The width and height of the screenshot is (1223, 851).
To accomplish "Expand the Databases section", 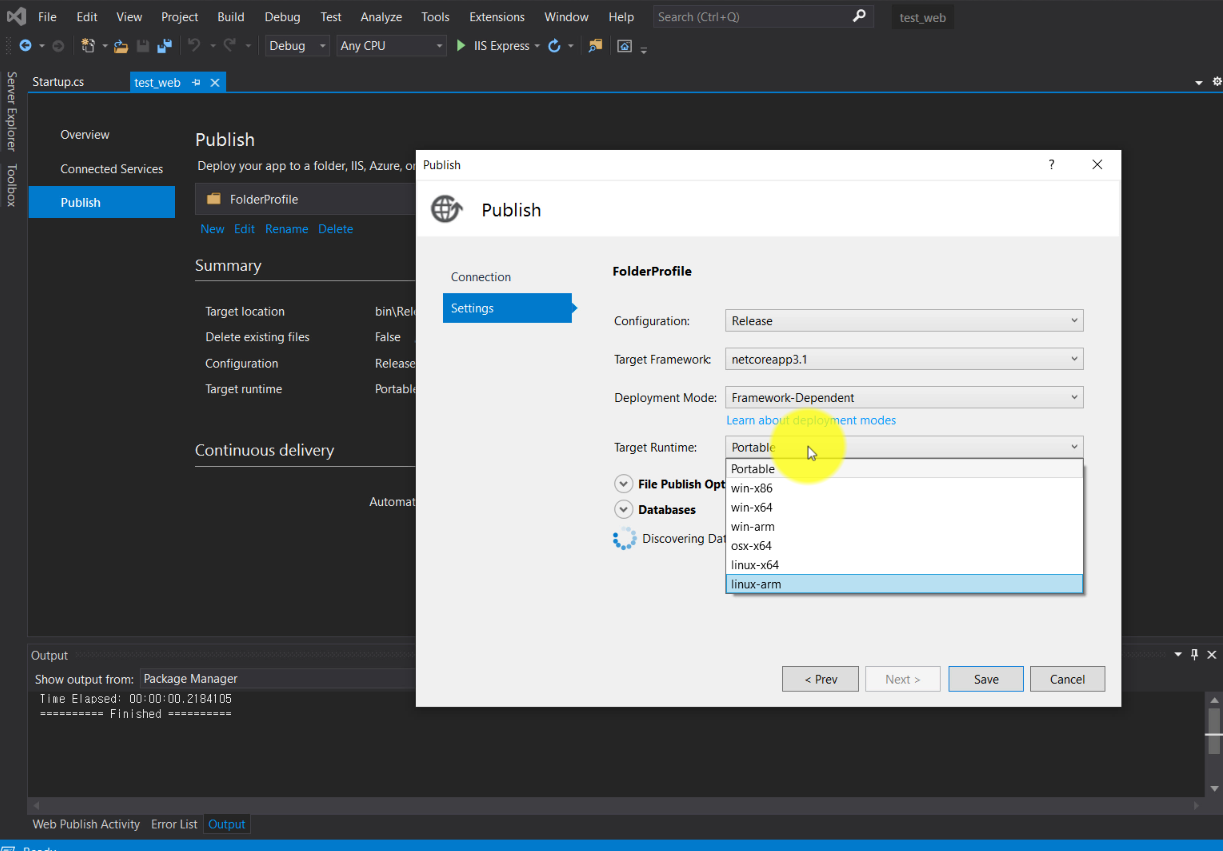I will (x=623, y=509).
